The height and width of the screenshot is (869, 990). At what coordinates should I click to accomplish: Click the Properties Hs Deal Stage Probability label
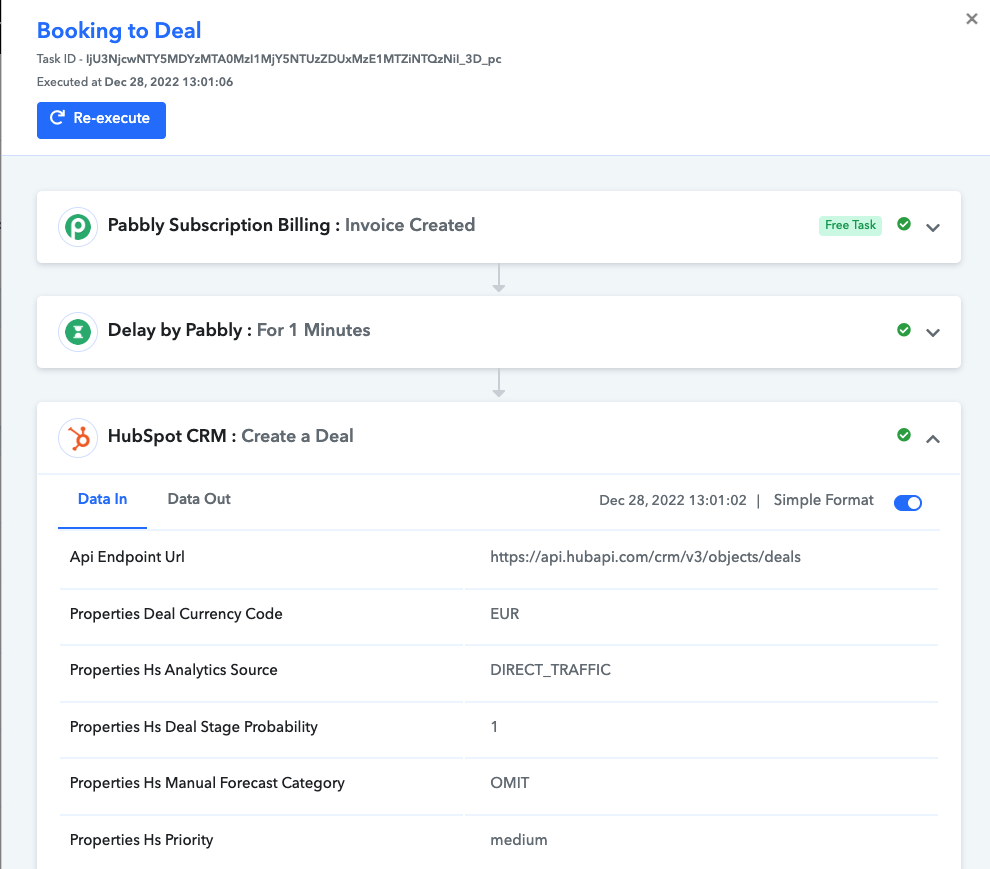point(193,727)
